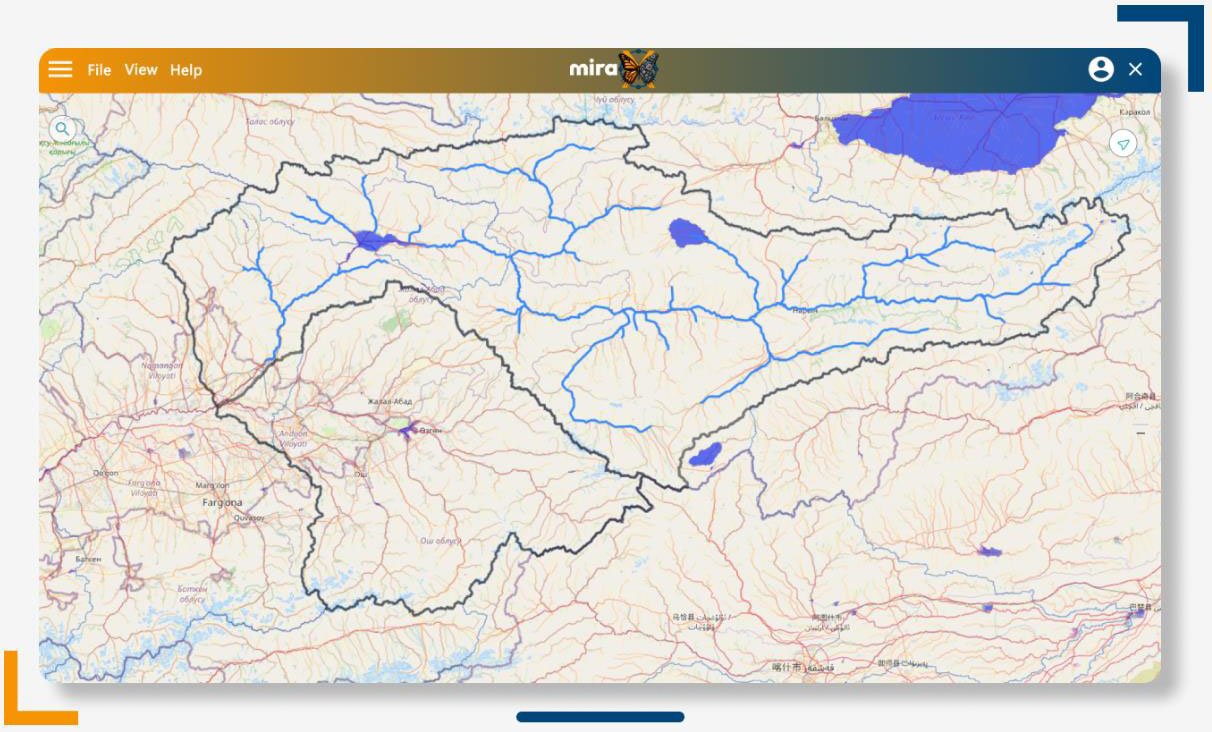Open the File menu
The image size is (1212, 732).
(x=99, y=70)
